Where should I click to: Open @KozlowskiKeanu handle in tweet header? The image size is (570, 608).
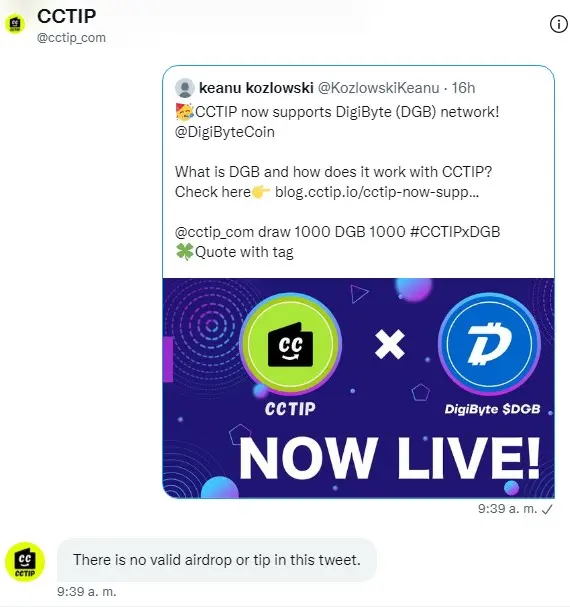pos(378,88)
